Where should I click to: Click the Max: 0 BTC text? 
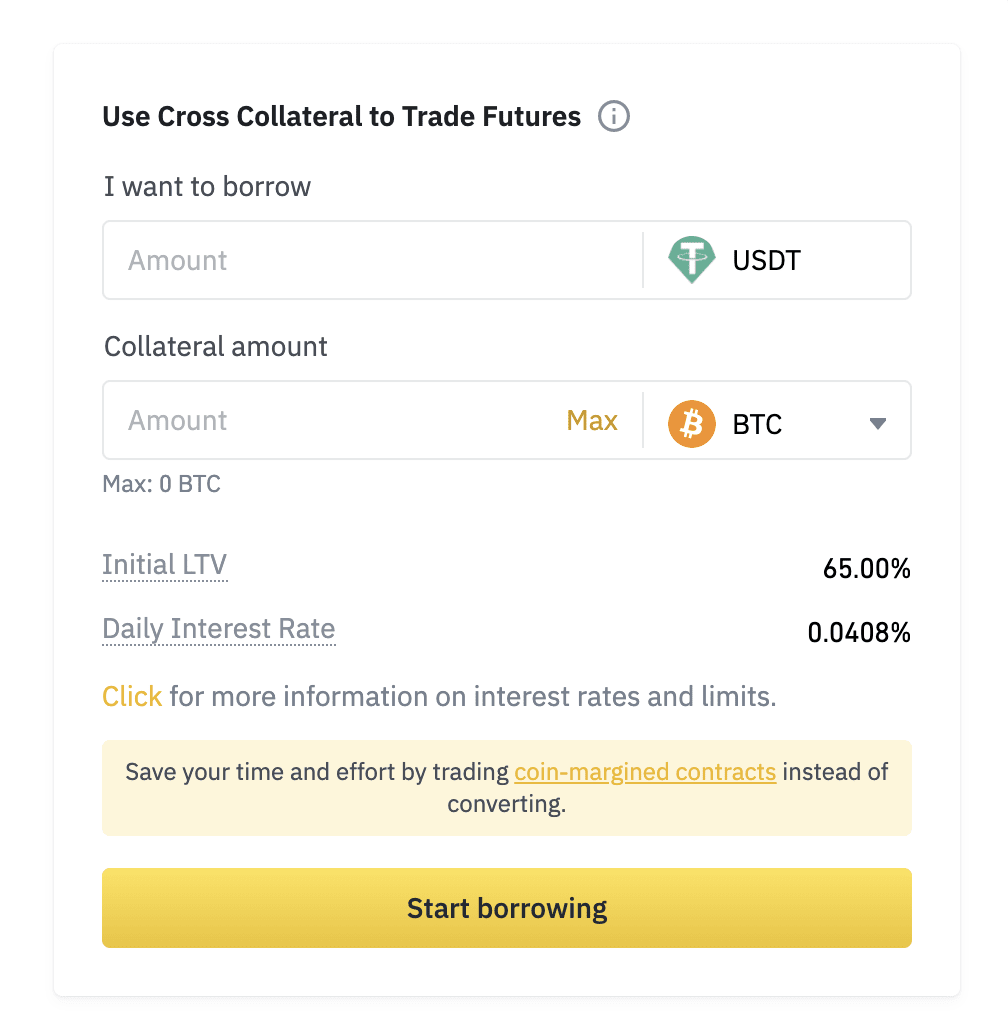tap(162, 484)
